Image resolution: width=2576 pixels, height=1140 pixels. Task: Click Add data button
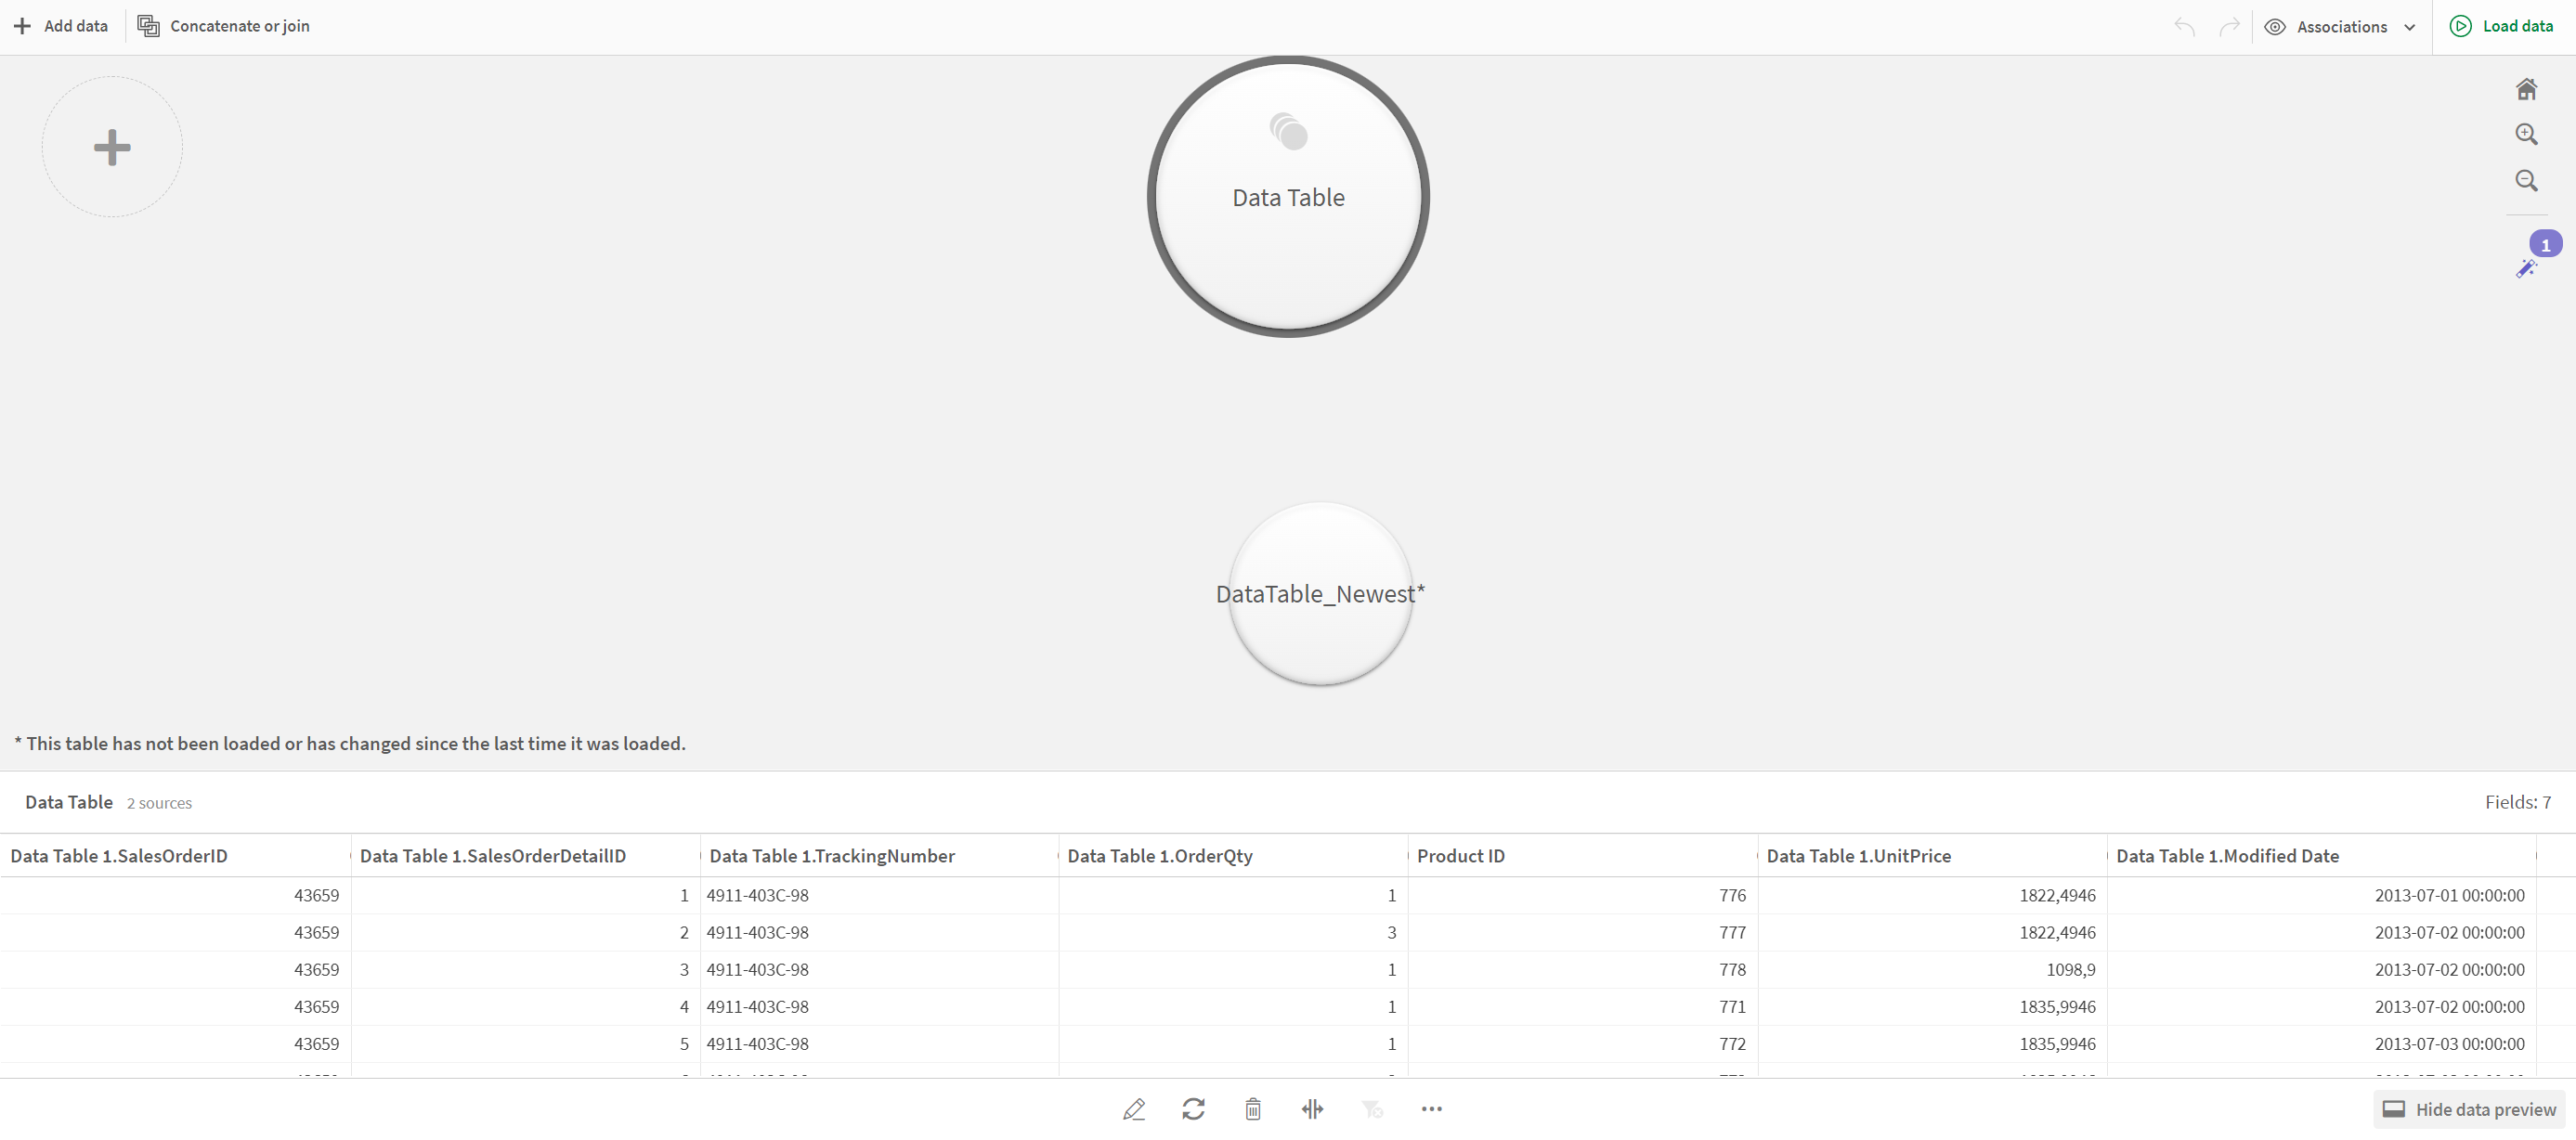tap(60, 25)
